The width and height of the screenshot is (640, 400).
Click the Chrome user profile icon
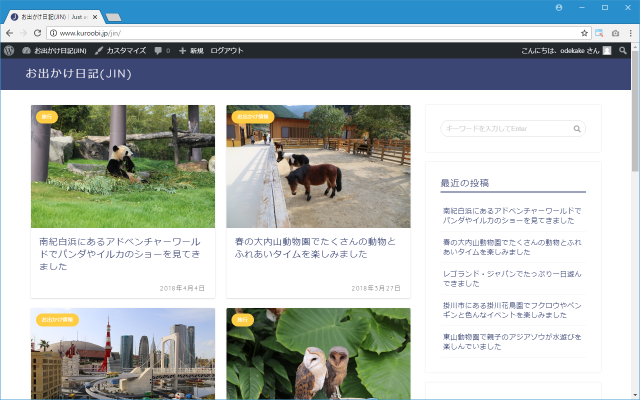pos(559,8)
